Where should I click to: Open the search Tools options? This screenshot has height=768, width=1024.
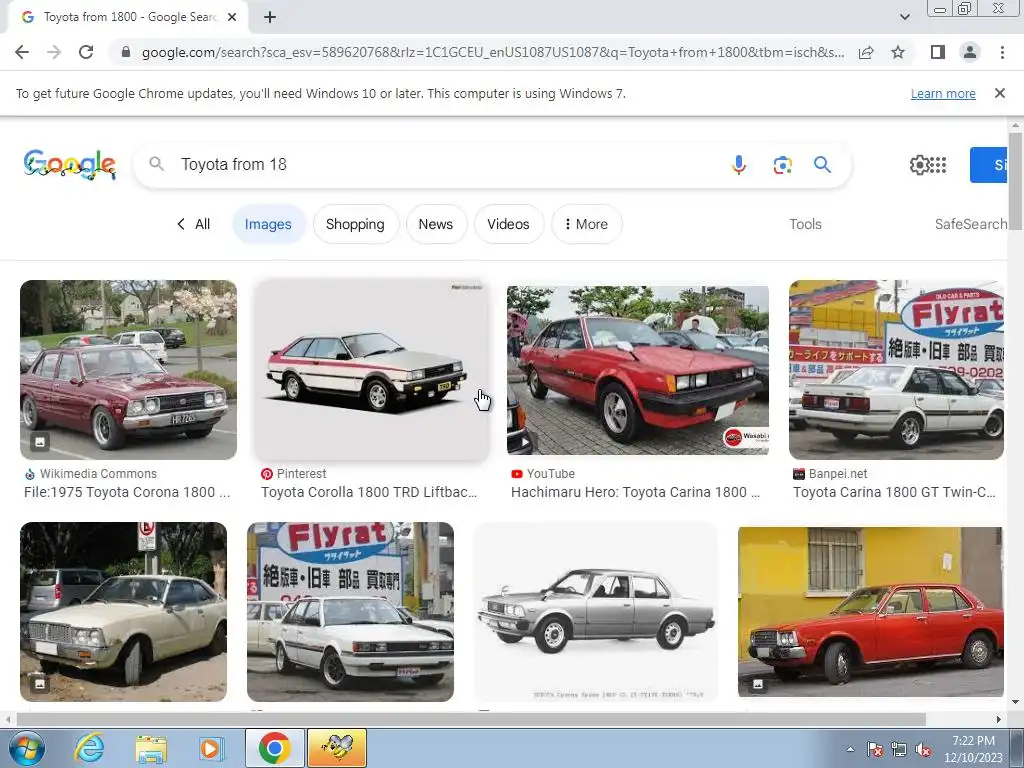point(805,224)
